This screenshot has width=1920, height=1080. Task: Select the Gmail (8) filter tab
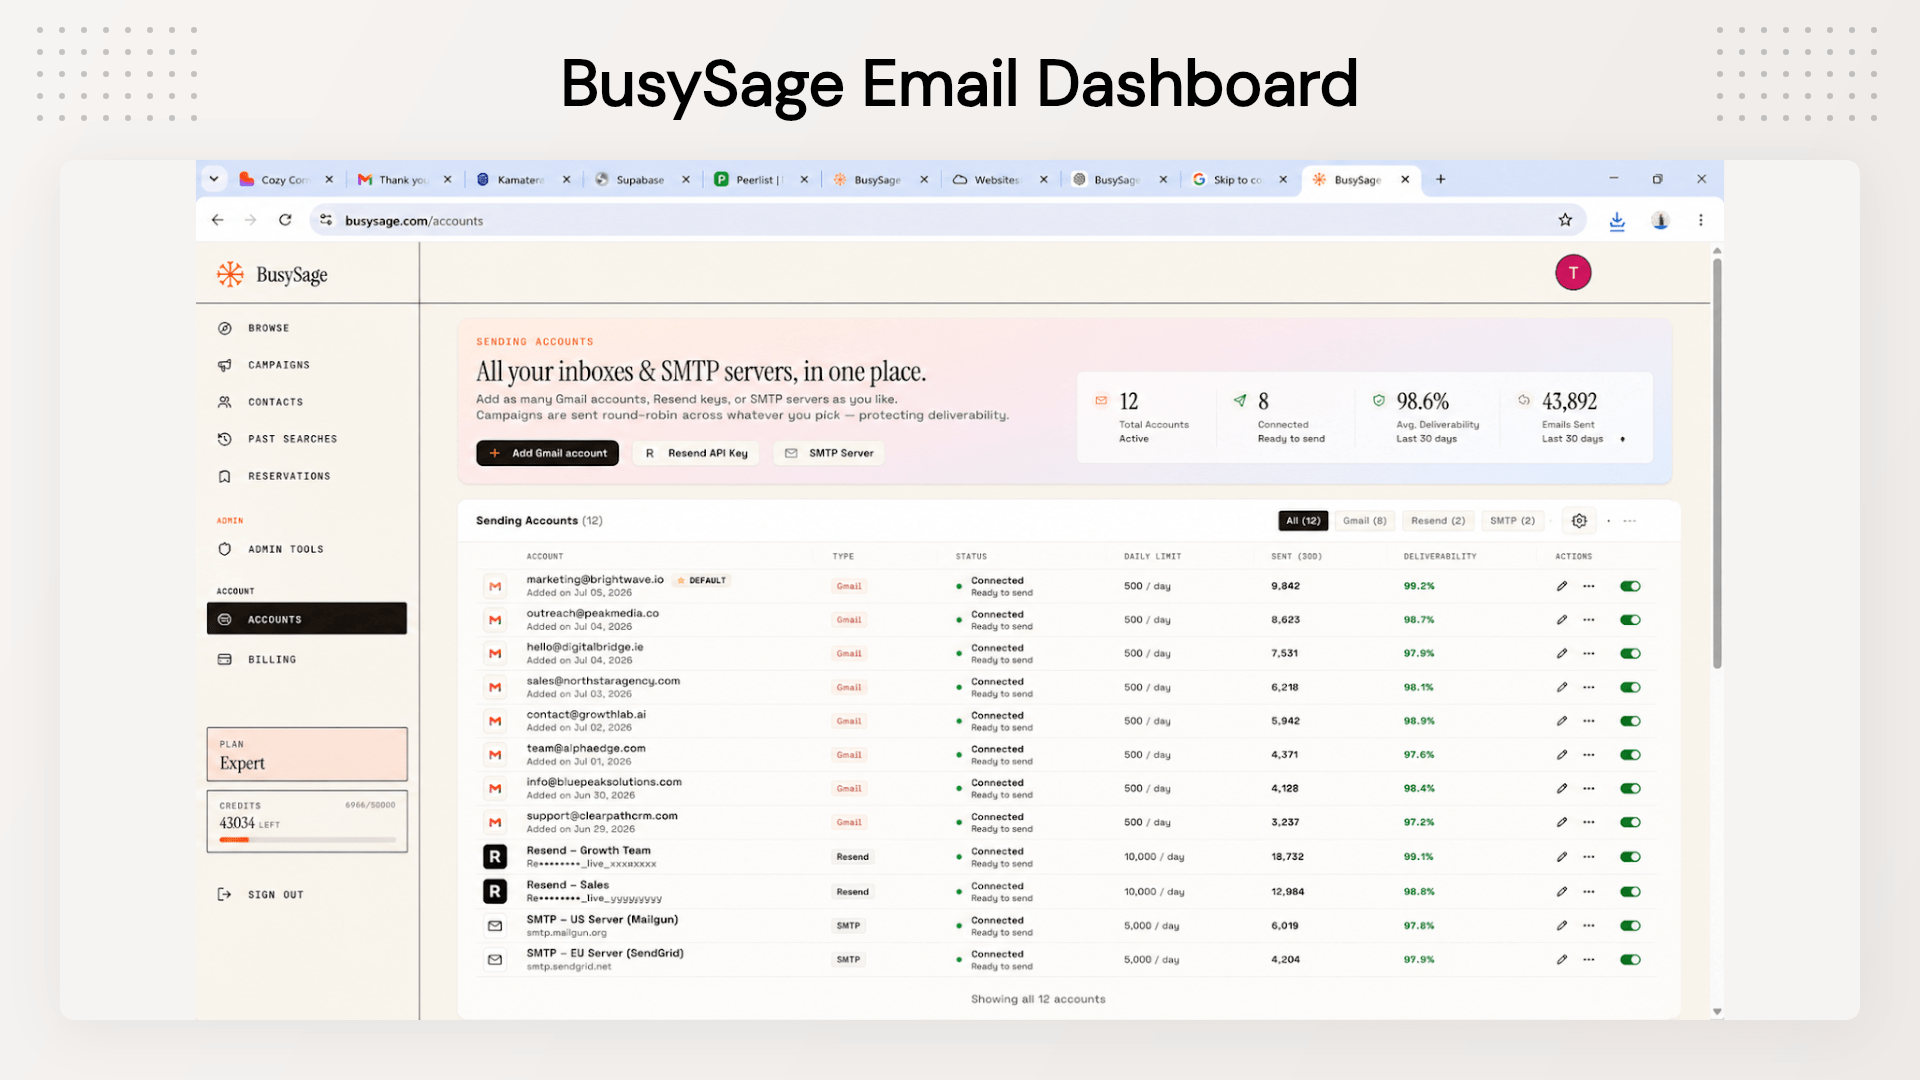(1364, 521)
